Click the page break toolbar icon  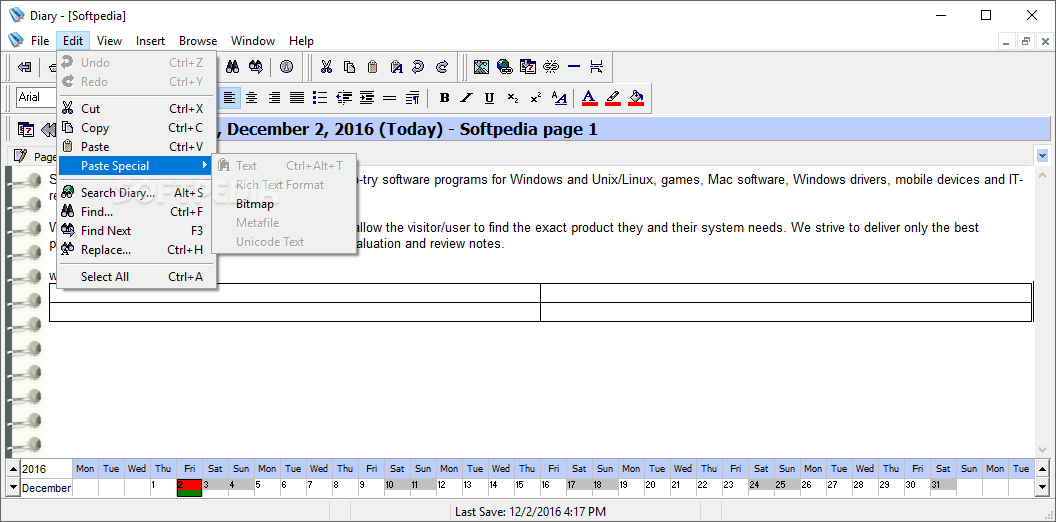(596, 67)
